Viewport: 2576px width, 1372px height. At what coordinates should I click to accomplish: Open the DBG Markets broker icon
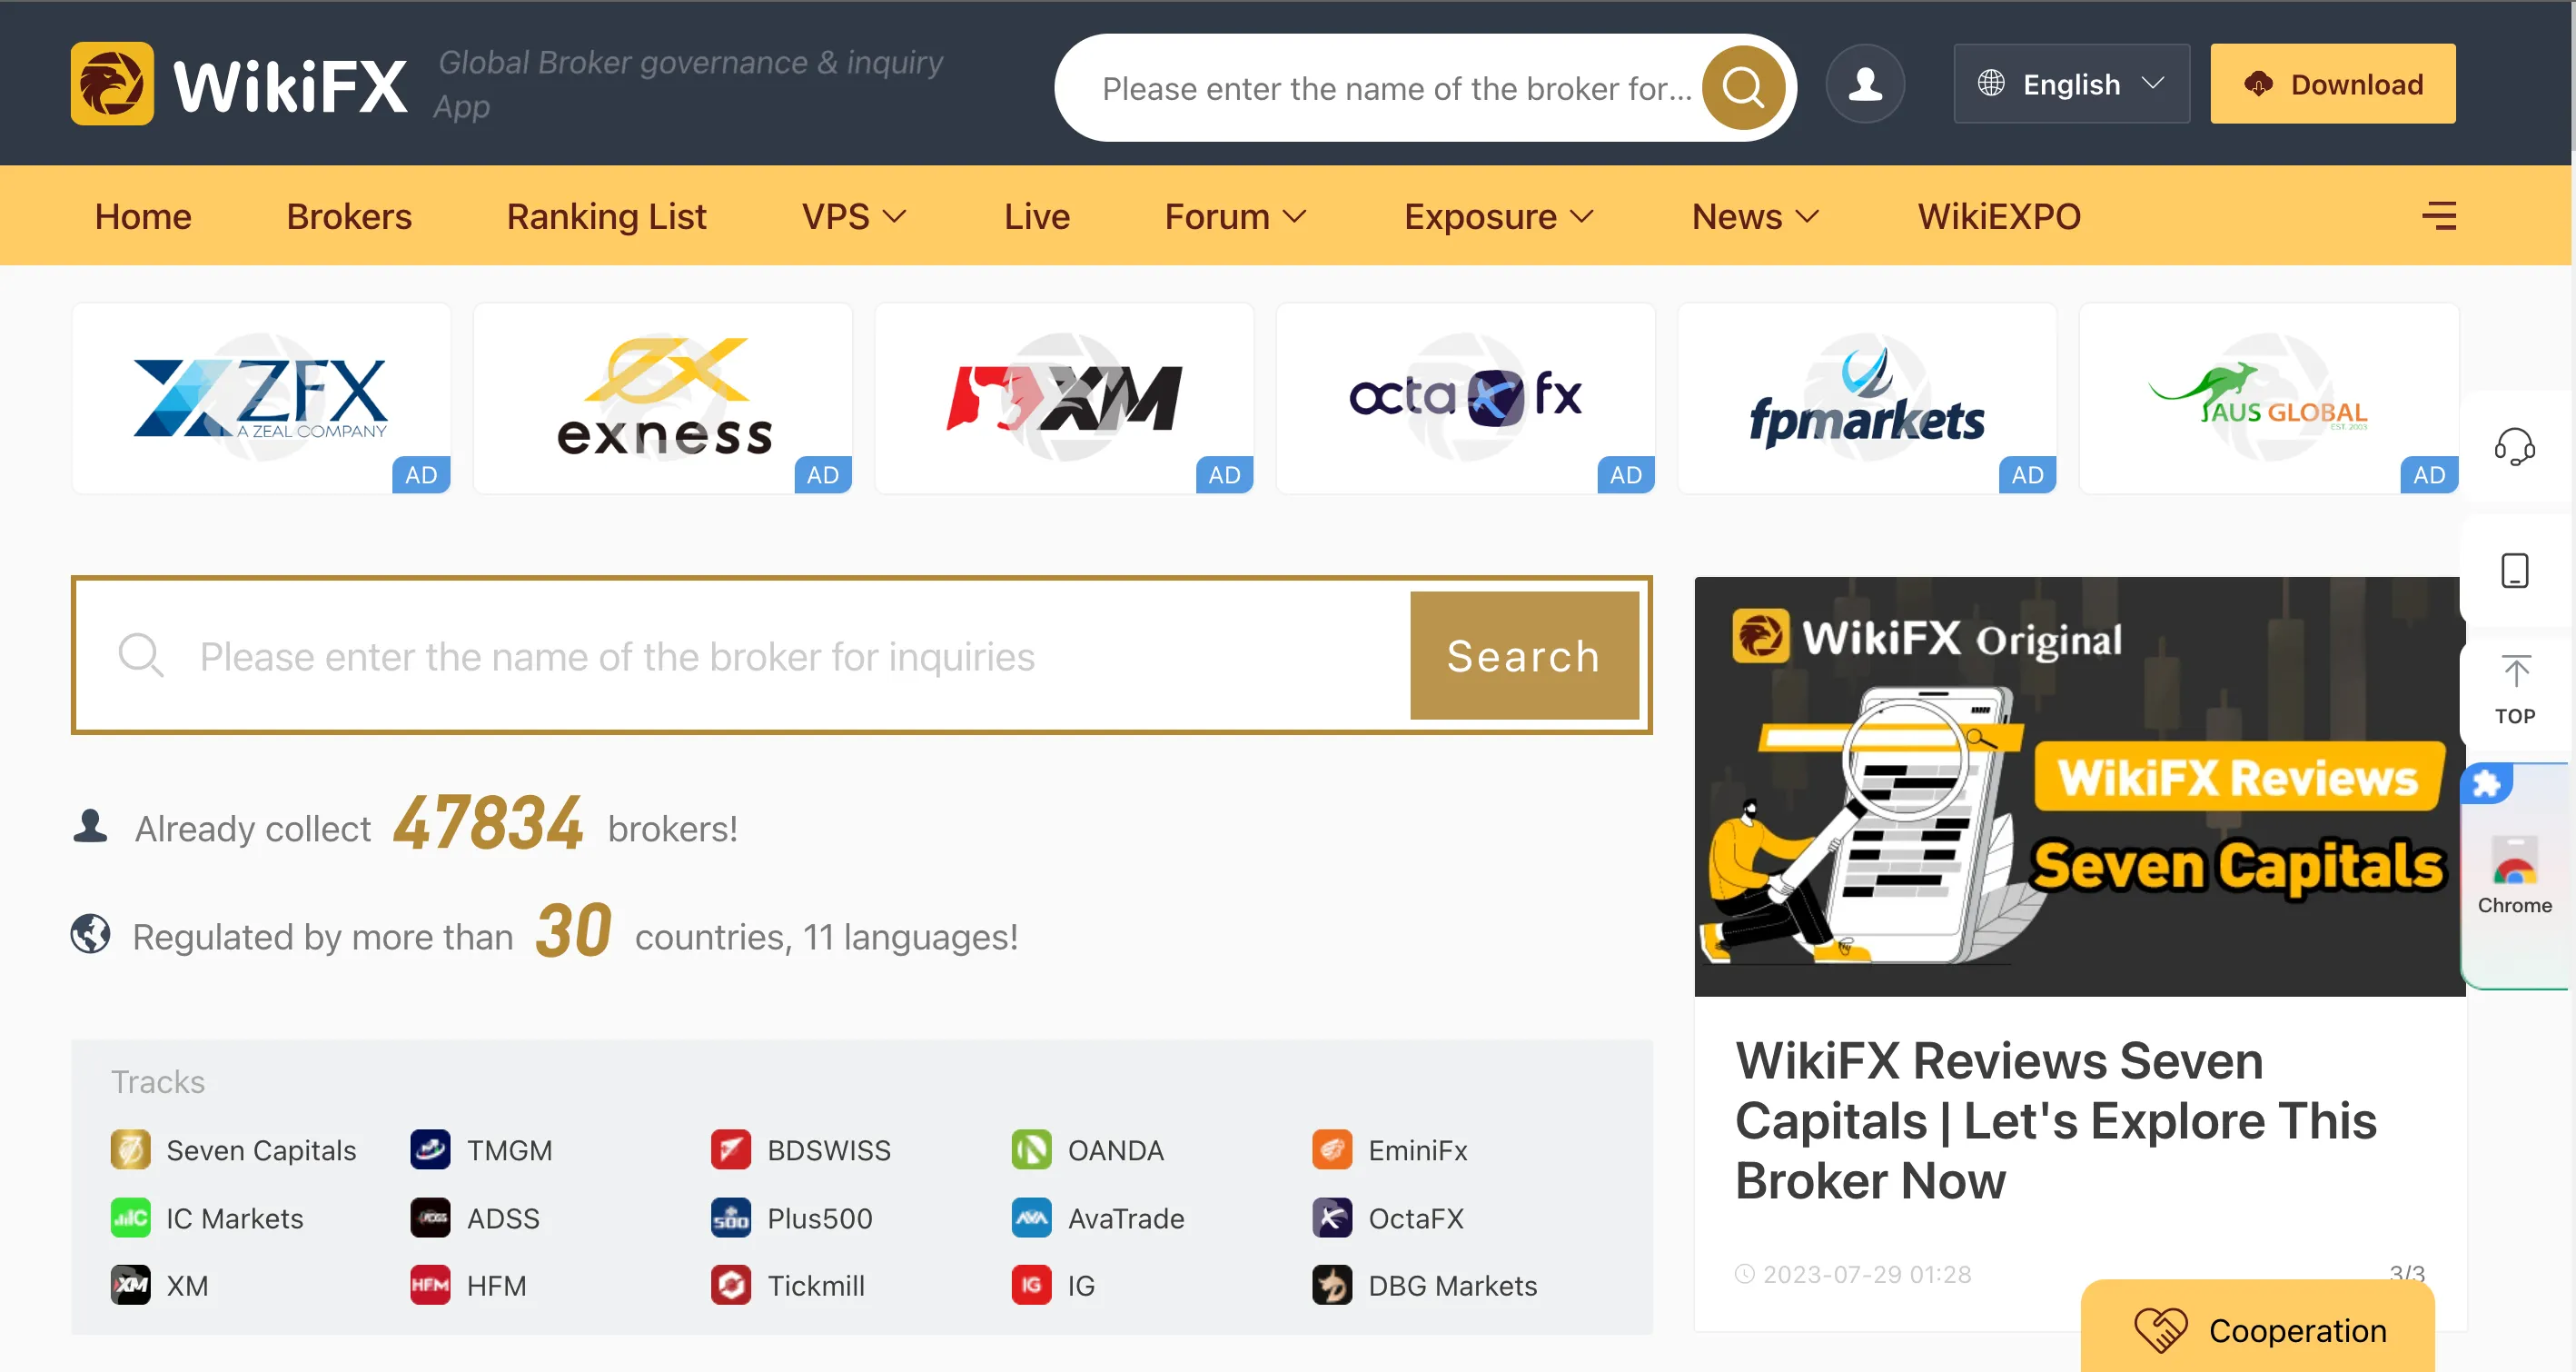(1333, 1285)
